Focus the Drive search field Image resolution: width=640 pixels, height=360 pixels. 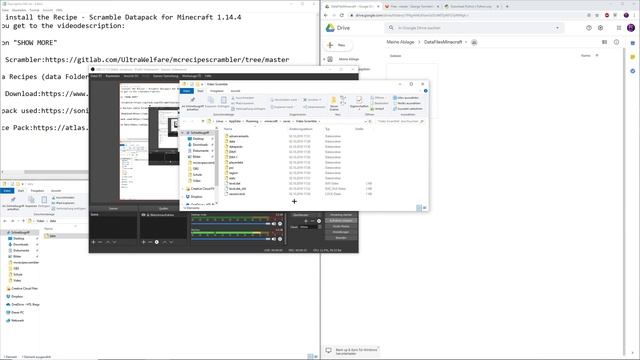coord(473,28)
